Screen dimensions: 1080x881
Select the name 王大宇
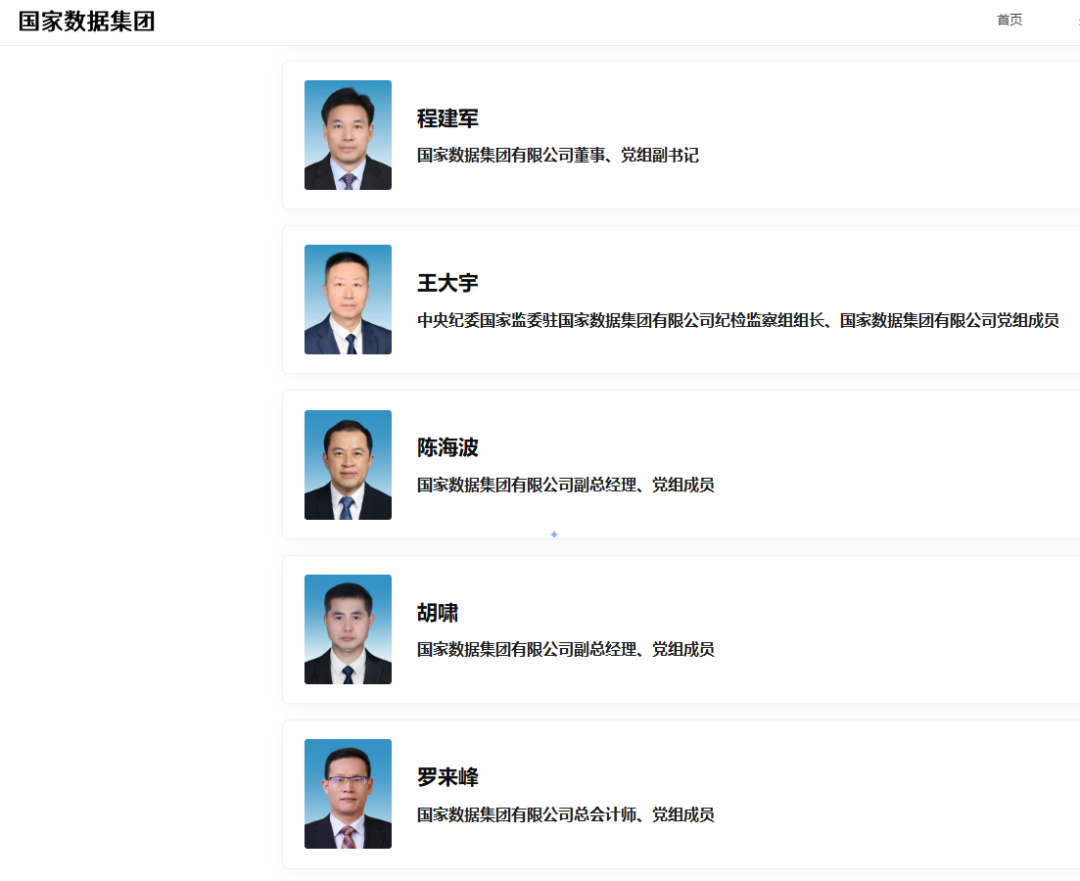point(448,283)
